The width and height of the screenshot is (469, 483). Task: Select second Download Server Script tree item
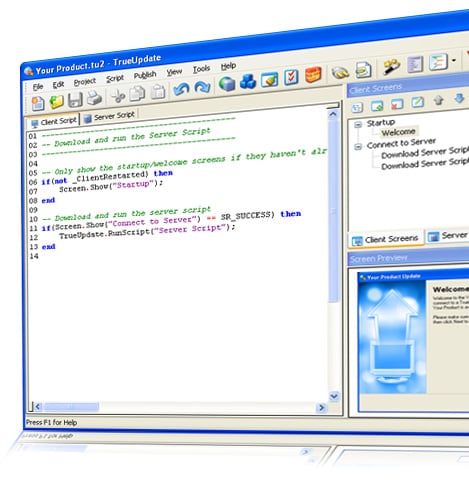425,163
